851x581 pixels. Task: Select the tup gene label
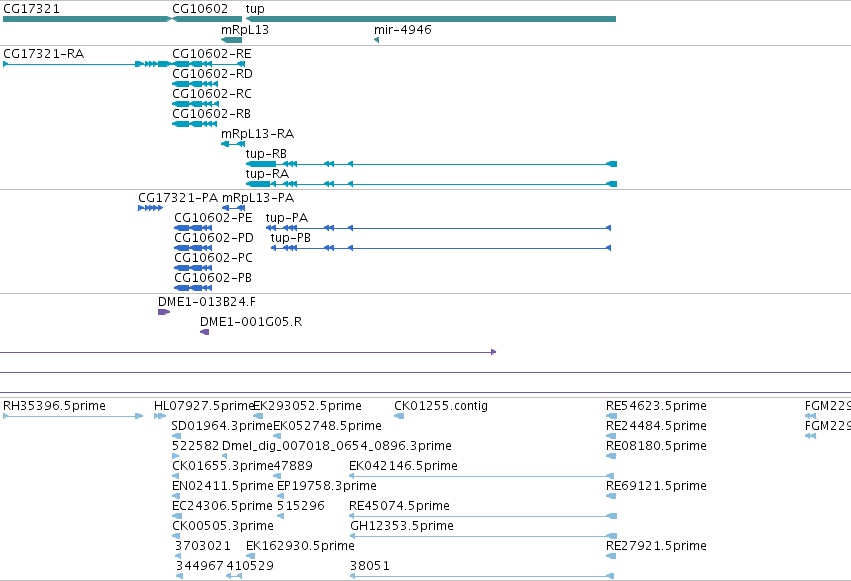[x=255, y=9]
